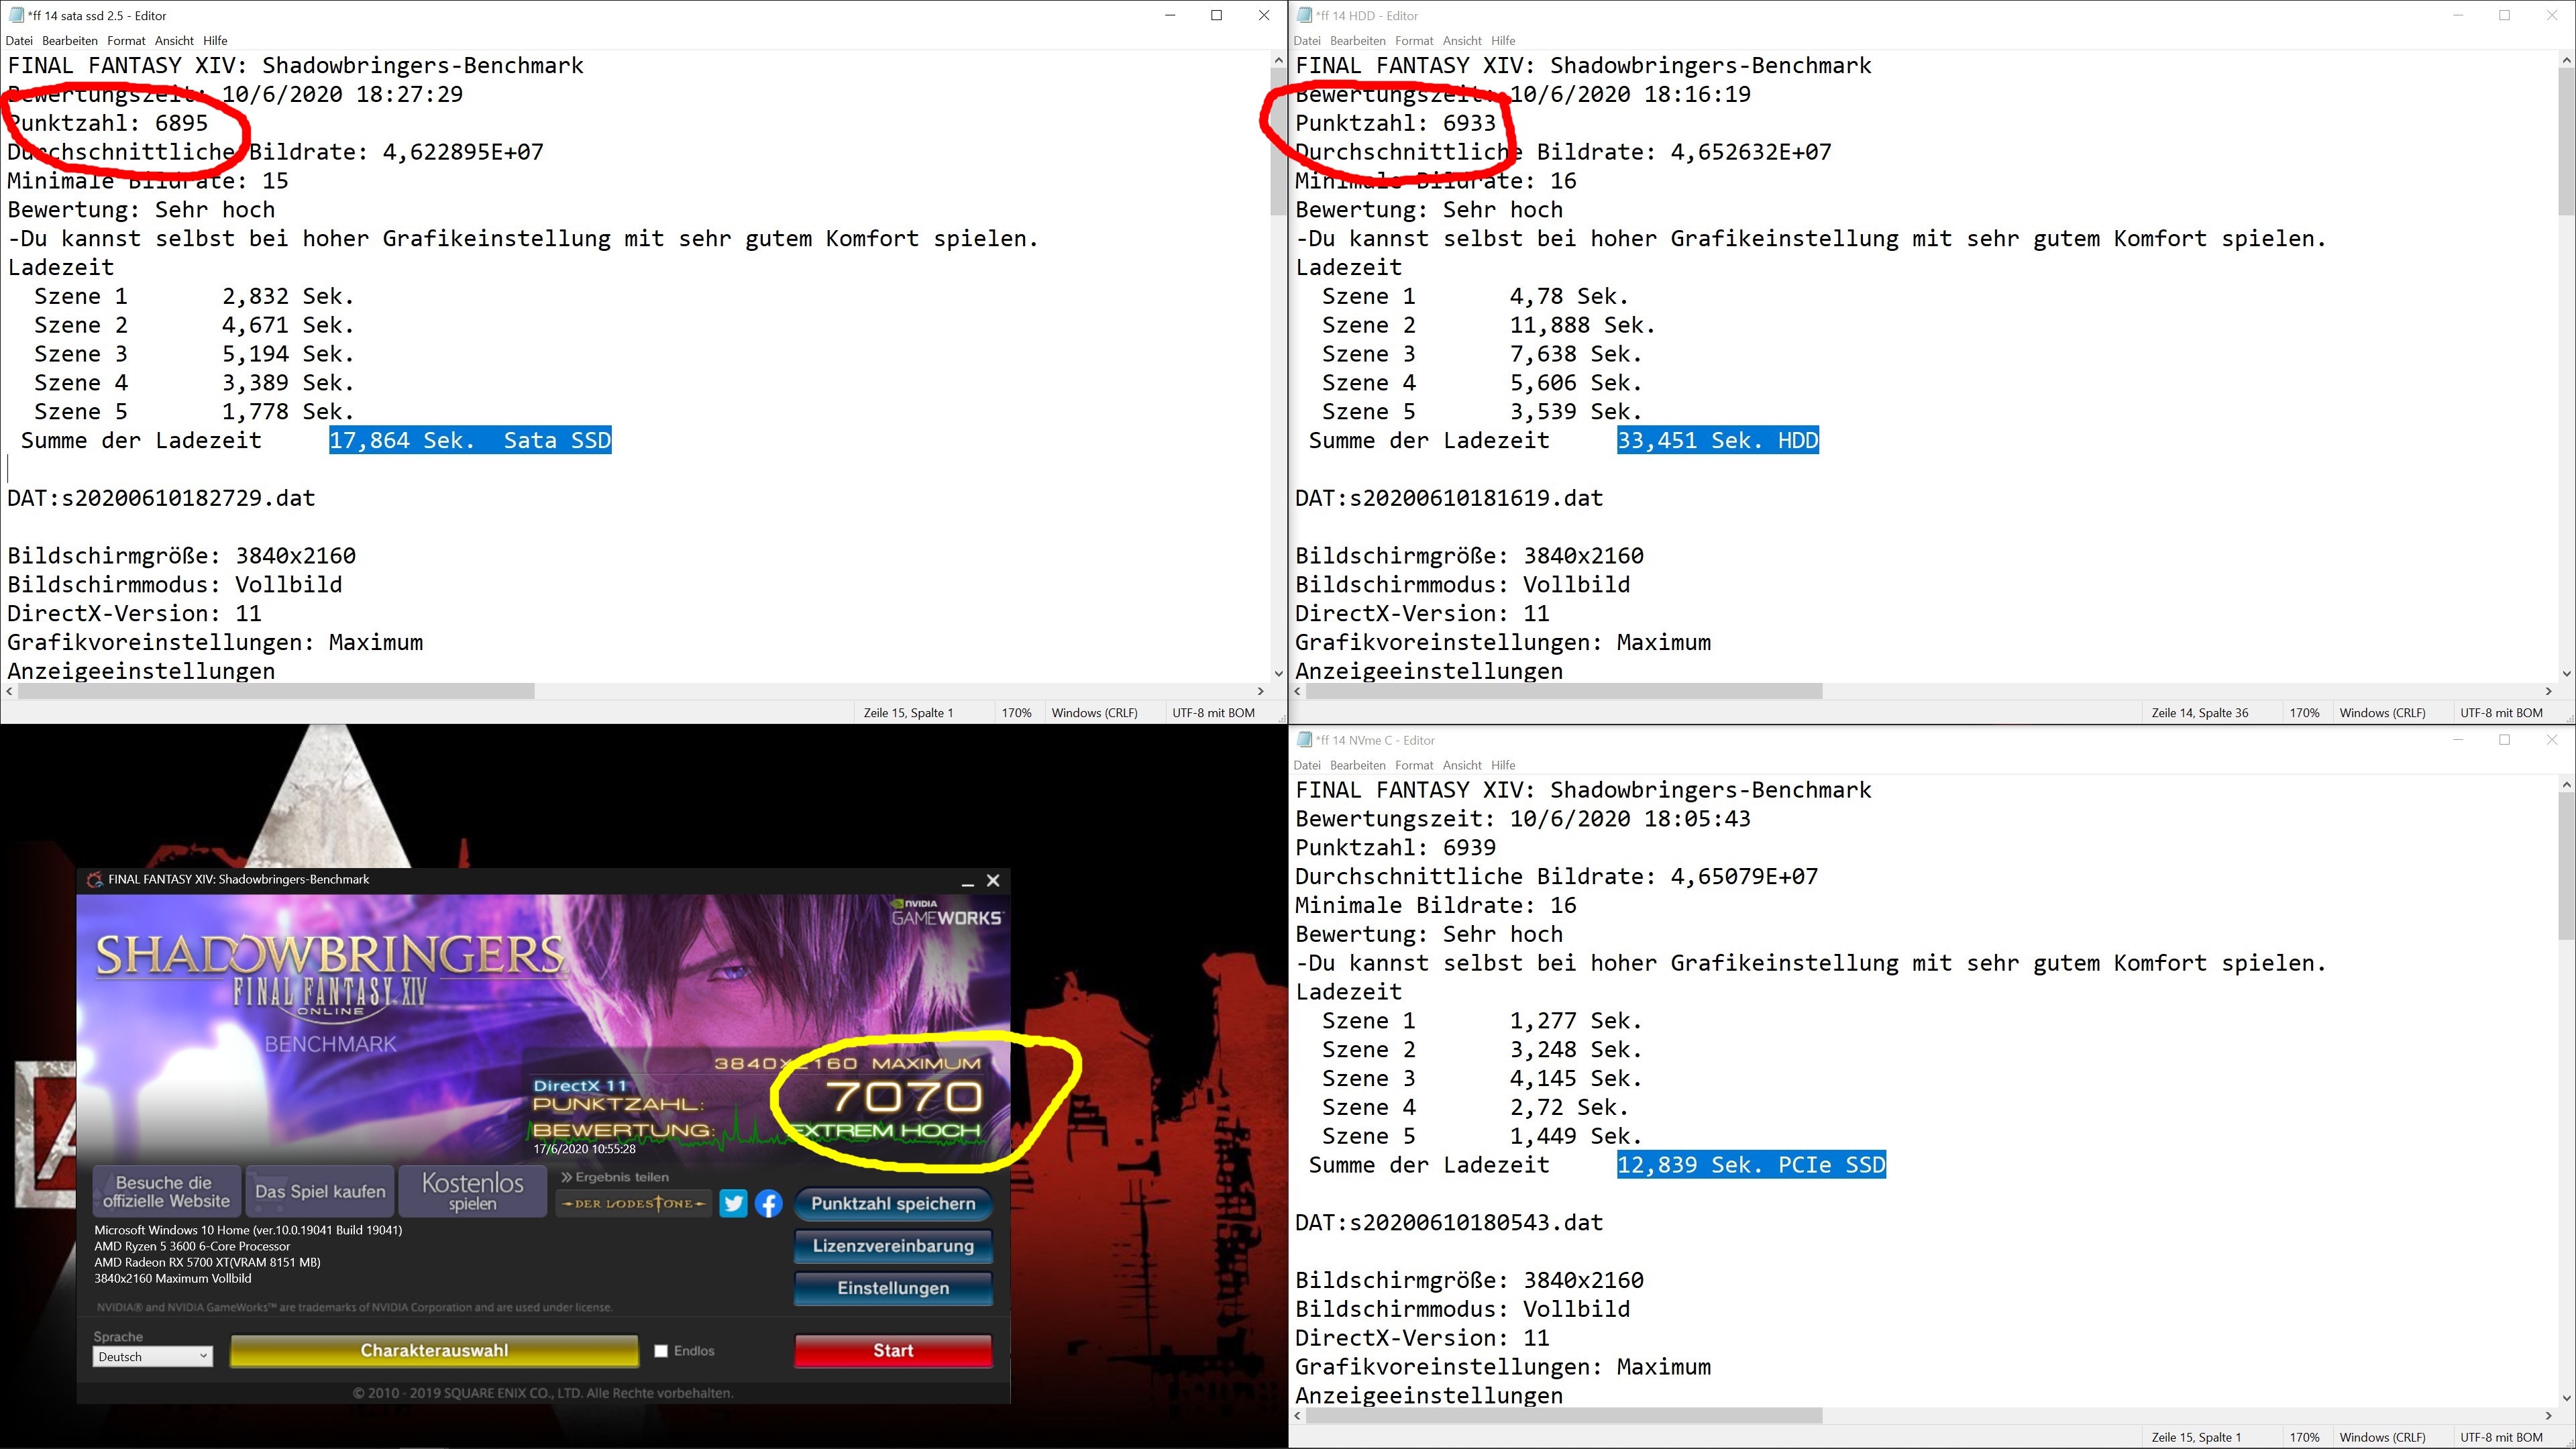Image resolution: width=2576 pixels, height=1449 pixels.
Task: Click Notepad icon of the sata ssd window
Action: click(16, 15)
